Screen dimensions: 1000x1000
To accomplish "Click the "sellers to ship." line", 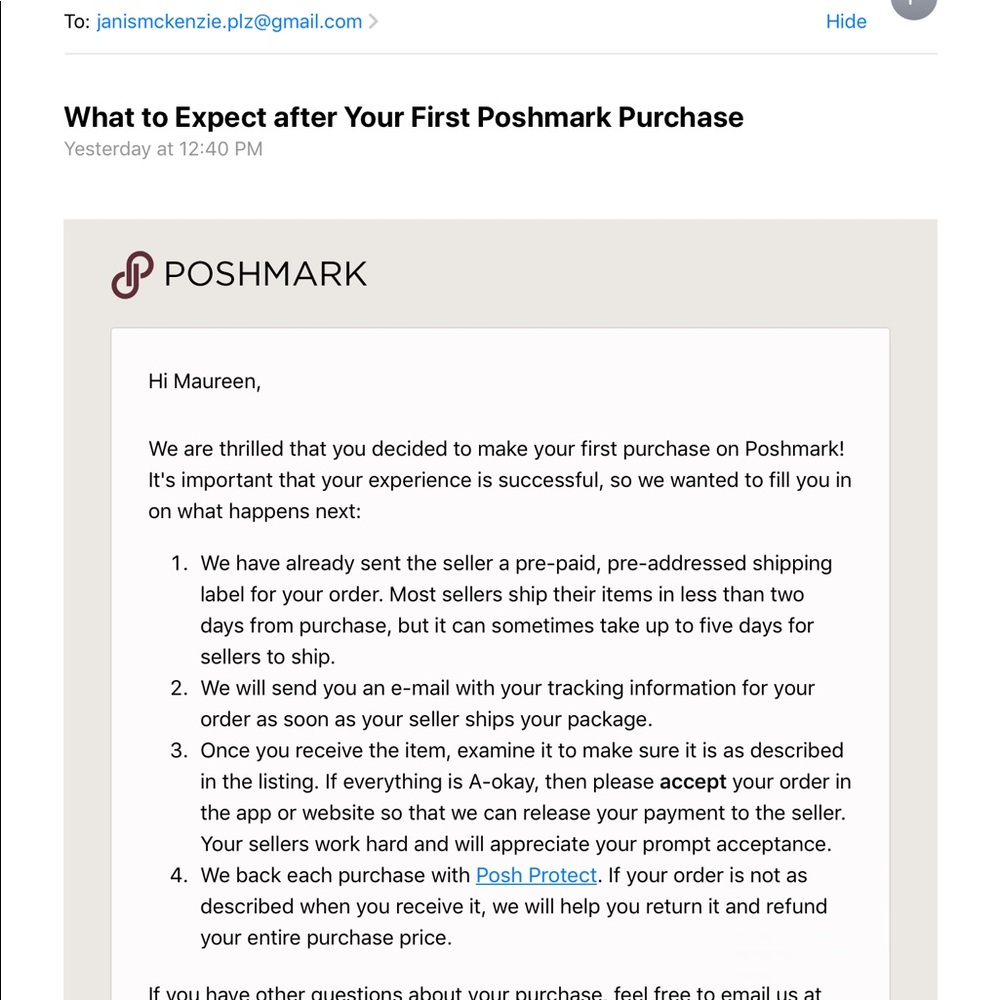I will (x=268, y=657).
